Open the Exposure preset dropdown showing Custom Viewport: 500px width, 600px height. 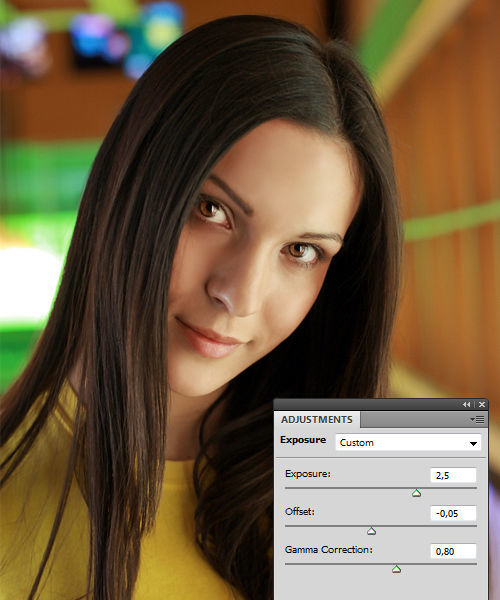coord(408,443)
